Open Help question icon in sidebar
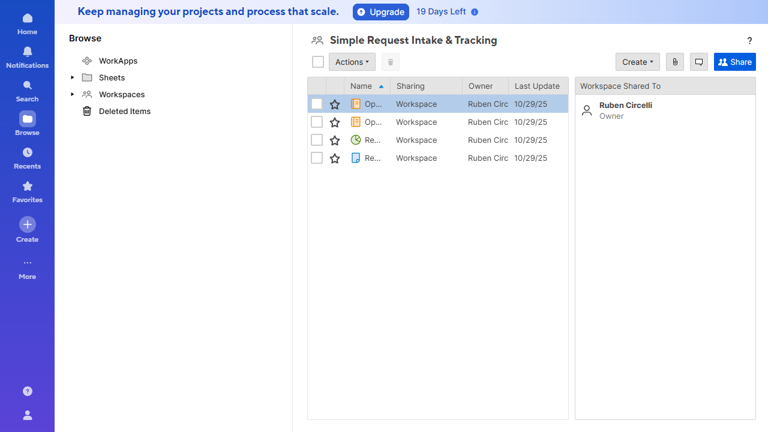 (x=27, y=391)
